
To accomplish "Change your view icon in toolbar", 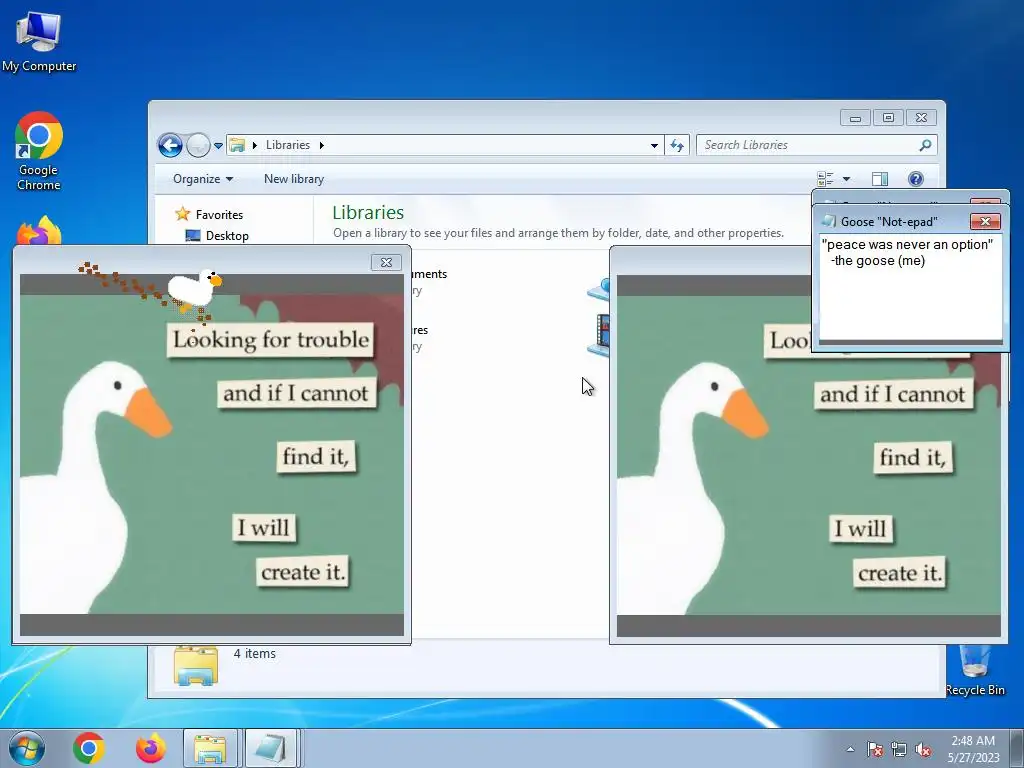I will (x=825, y=178).
